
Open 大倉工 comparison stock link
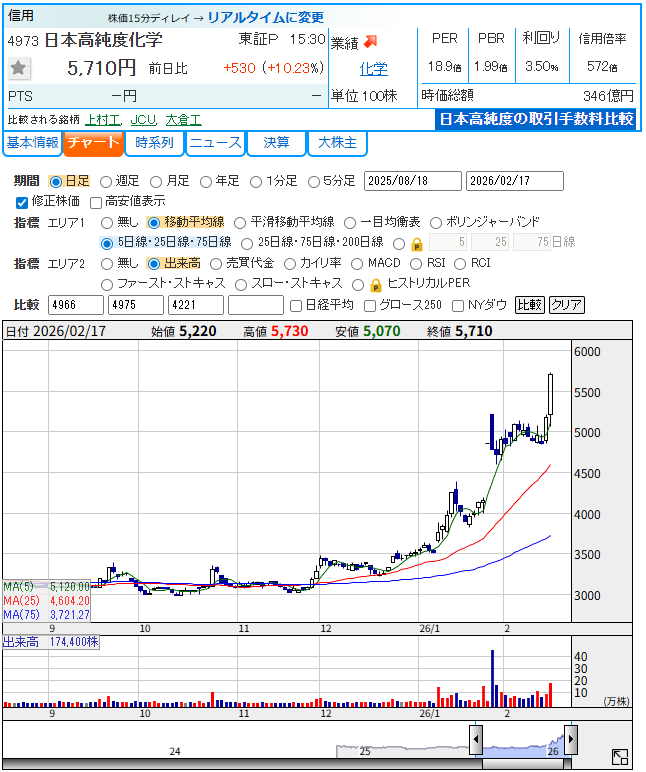(x=183, y=120)
